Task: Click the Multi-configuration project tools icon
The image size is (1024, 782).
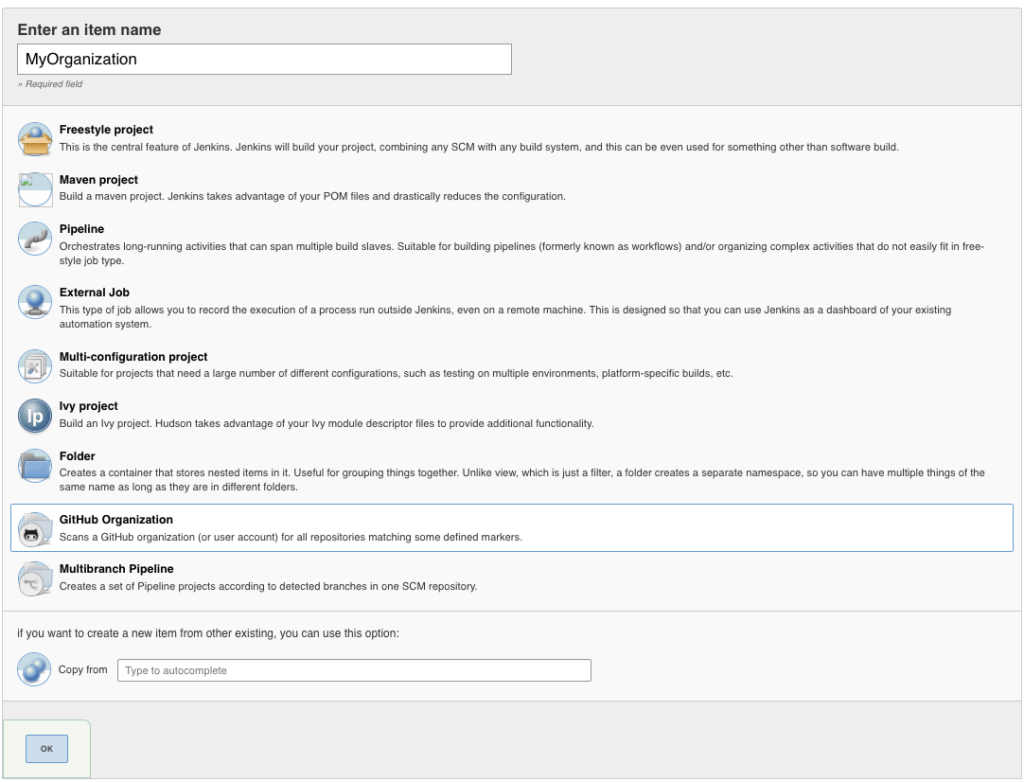Action: [35, 366]
